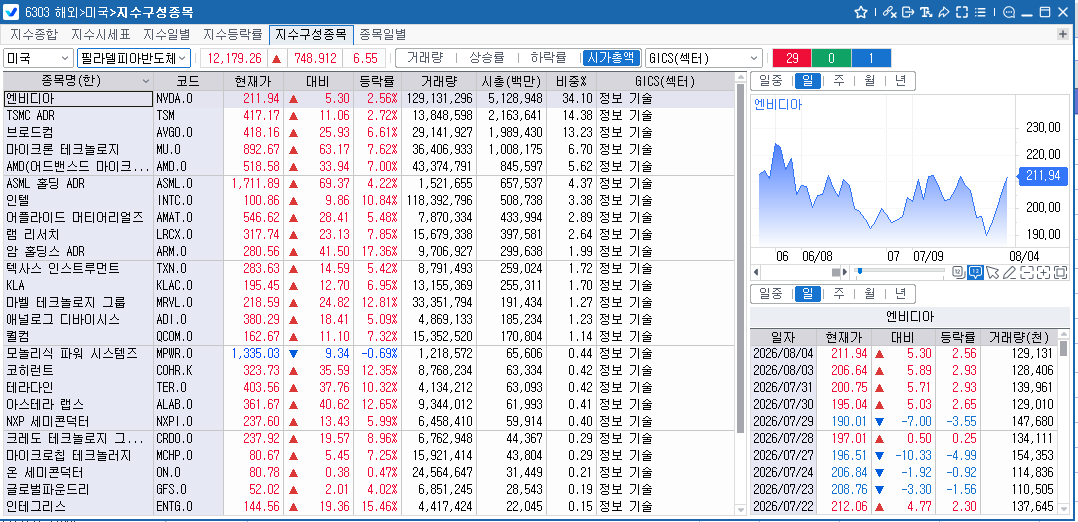Sort by 하락률 filter button
This screenshot has width=1078, height=522.
(548, 58)
